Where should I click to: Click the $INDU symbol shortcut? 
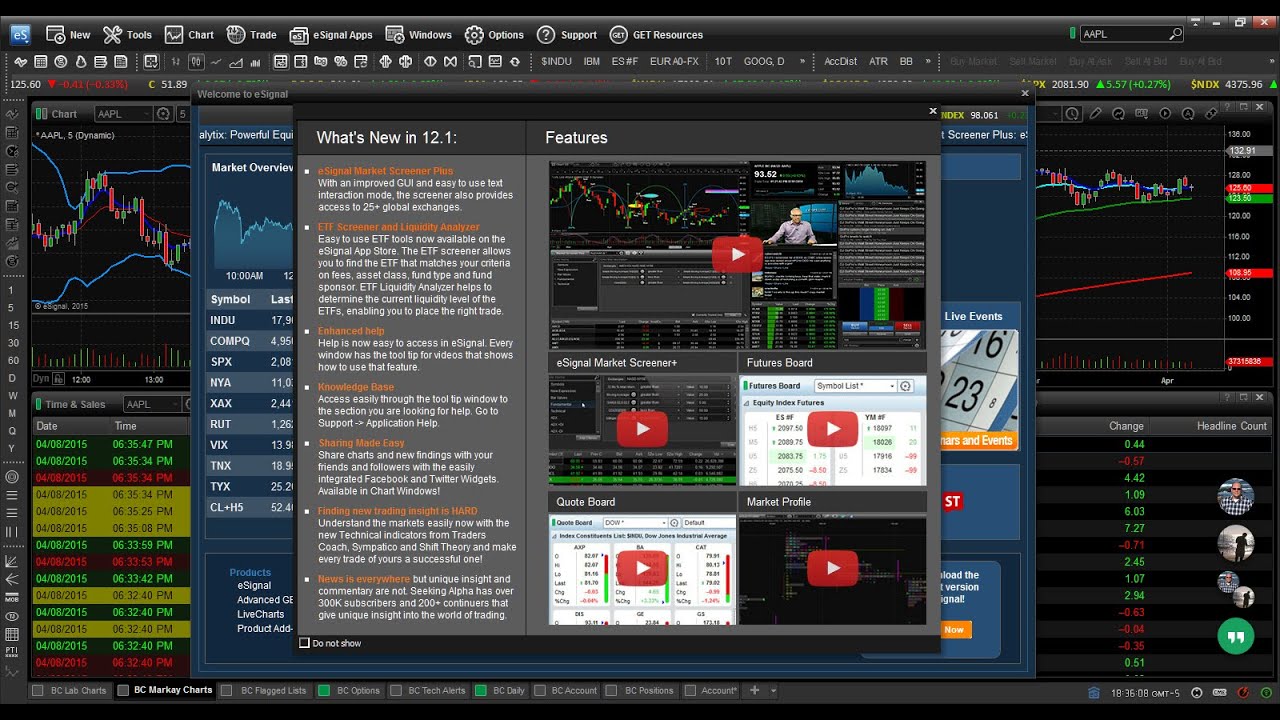[x=556, y=62]
